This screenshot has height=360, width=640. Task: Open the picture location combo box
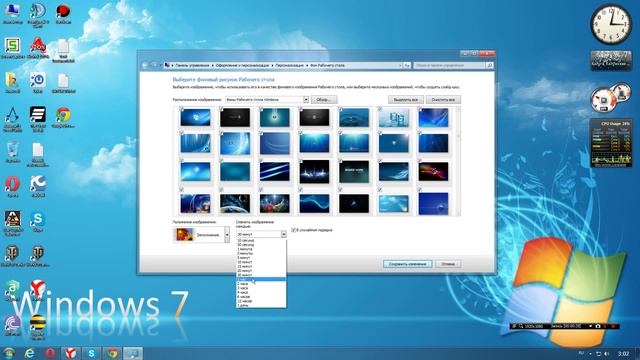pyautogui.click(x=267, y=100)
